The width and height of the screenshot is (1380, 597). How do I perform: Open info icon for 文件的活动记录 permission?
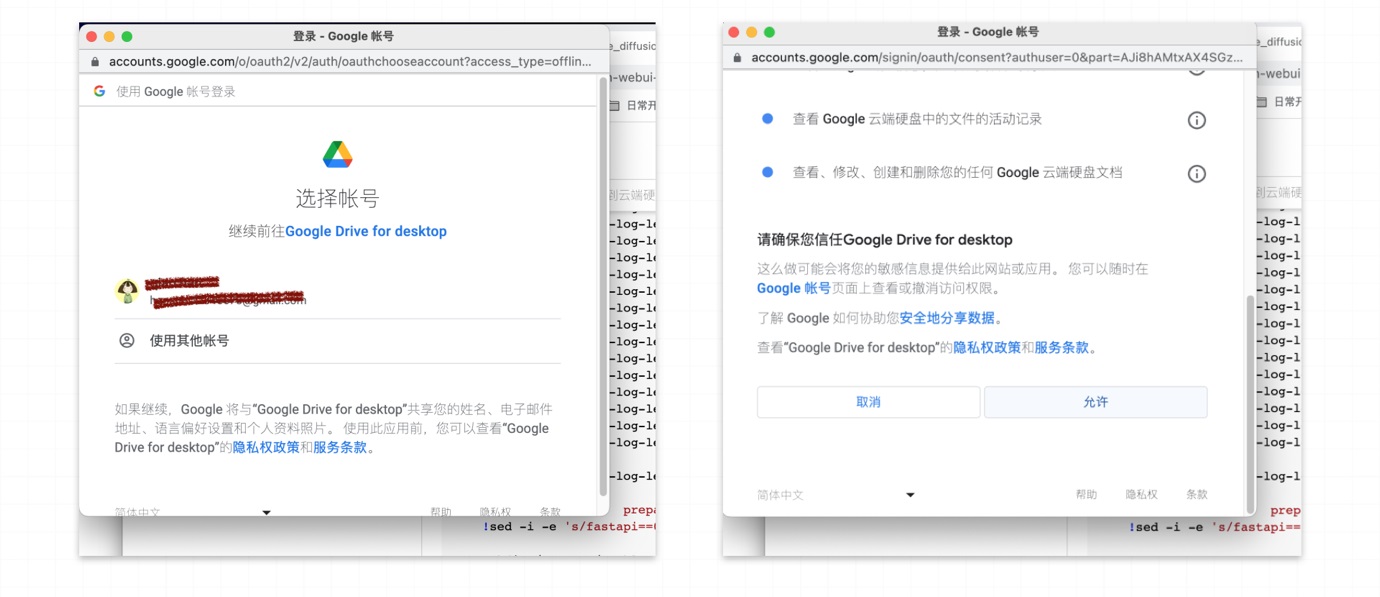[1196, 120]
